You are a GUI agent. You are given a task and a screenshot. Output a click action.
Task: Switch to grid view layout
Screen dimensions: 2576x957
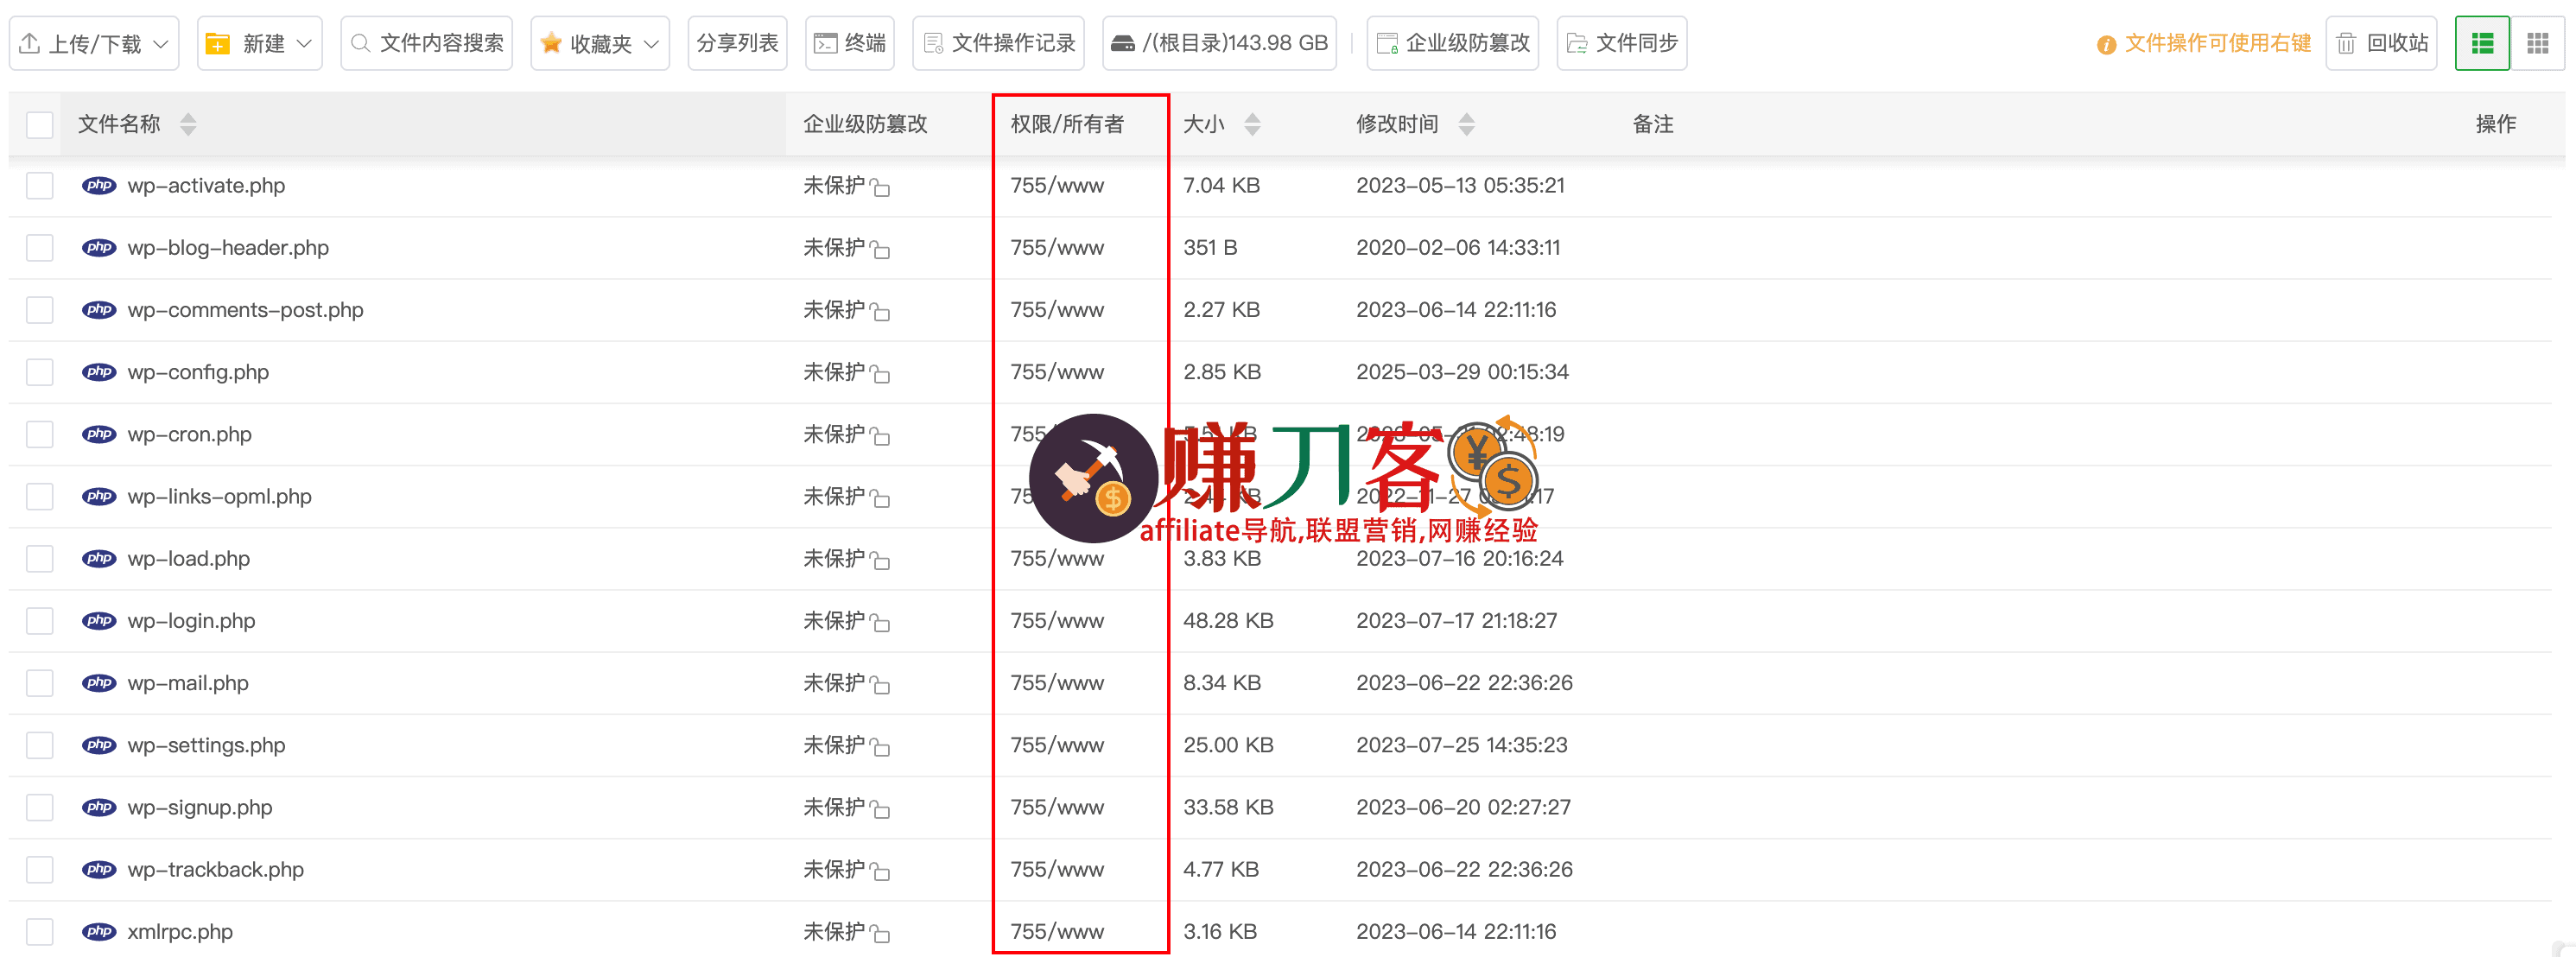coord(2539,43)
